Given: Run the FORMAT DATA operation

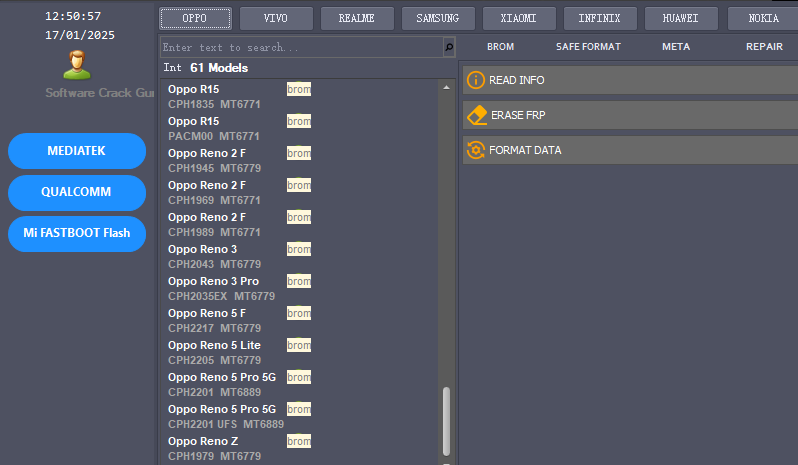Looking at the screenshot, I should (630, 150).
